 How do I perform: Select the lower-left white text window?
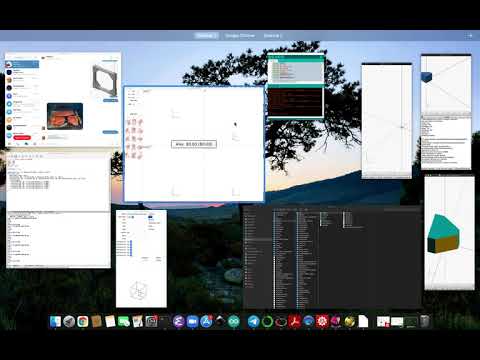tap(58, 240)
